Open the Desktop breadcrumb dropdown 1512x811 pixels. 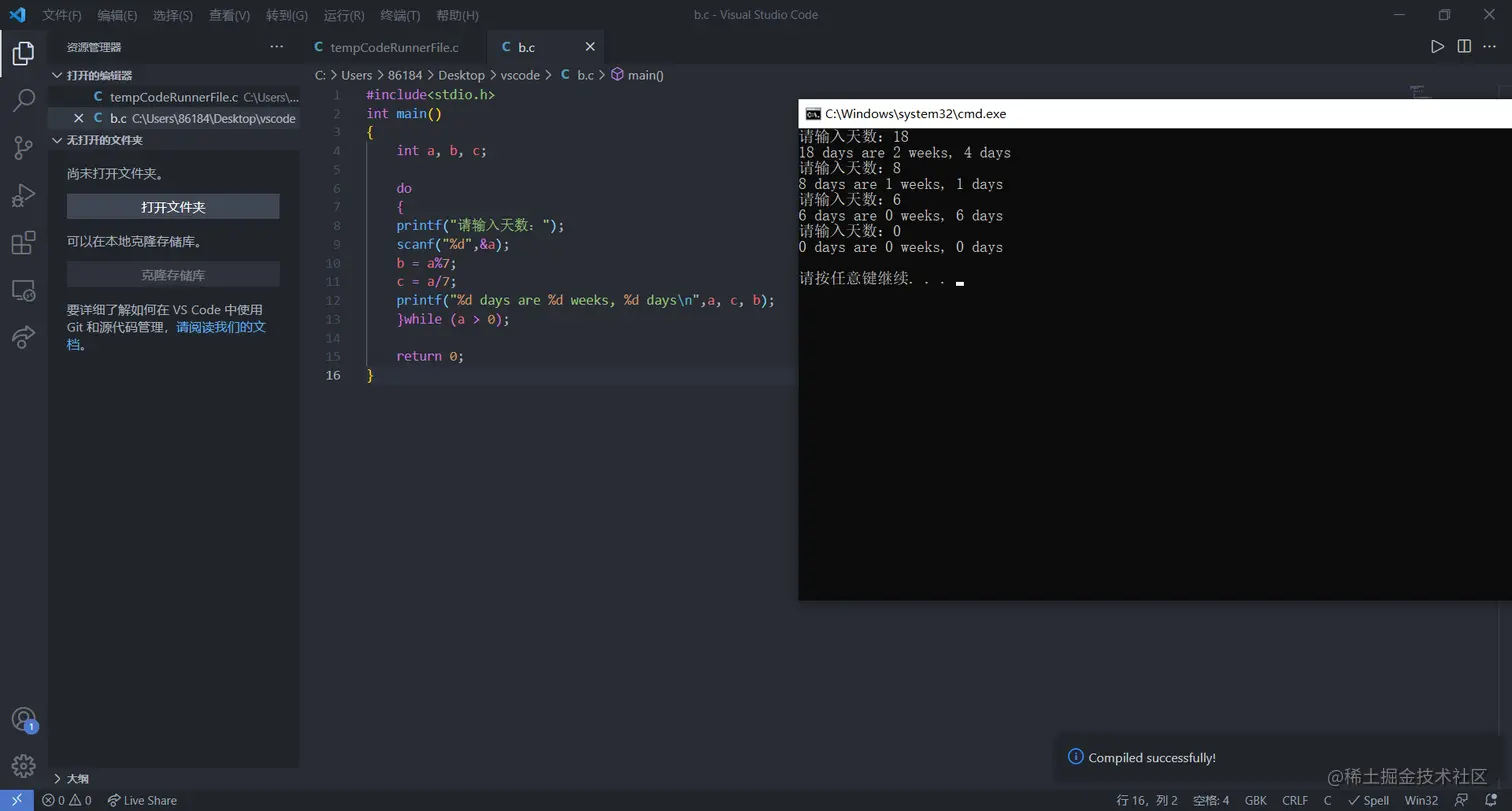[461, 75]
